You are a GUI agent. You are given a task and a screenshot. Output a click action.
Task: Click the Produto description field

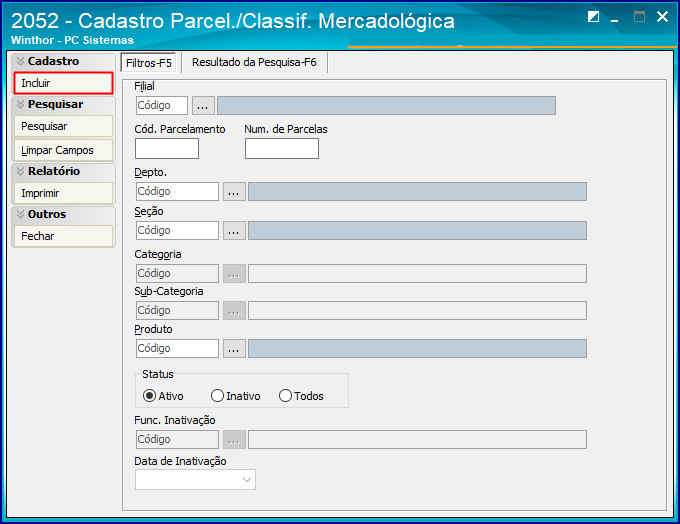coord(418,349)
